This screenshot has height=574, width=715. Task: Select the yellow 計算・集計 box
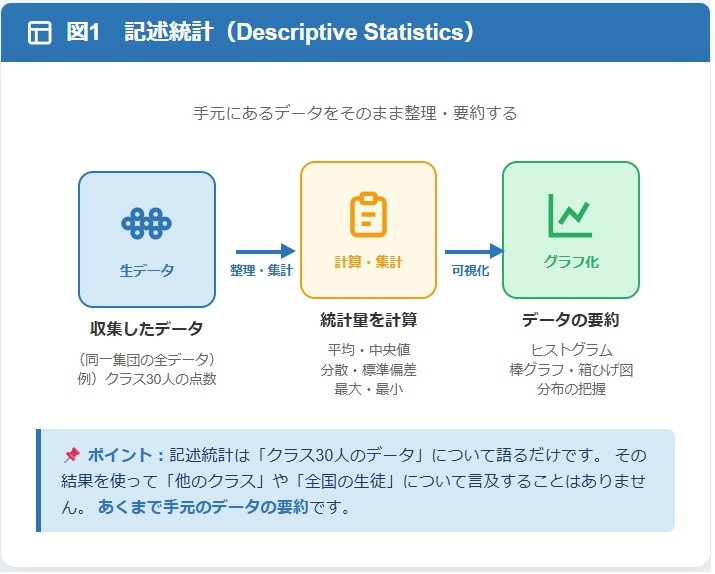point(368,230)
